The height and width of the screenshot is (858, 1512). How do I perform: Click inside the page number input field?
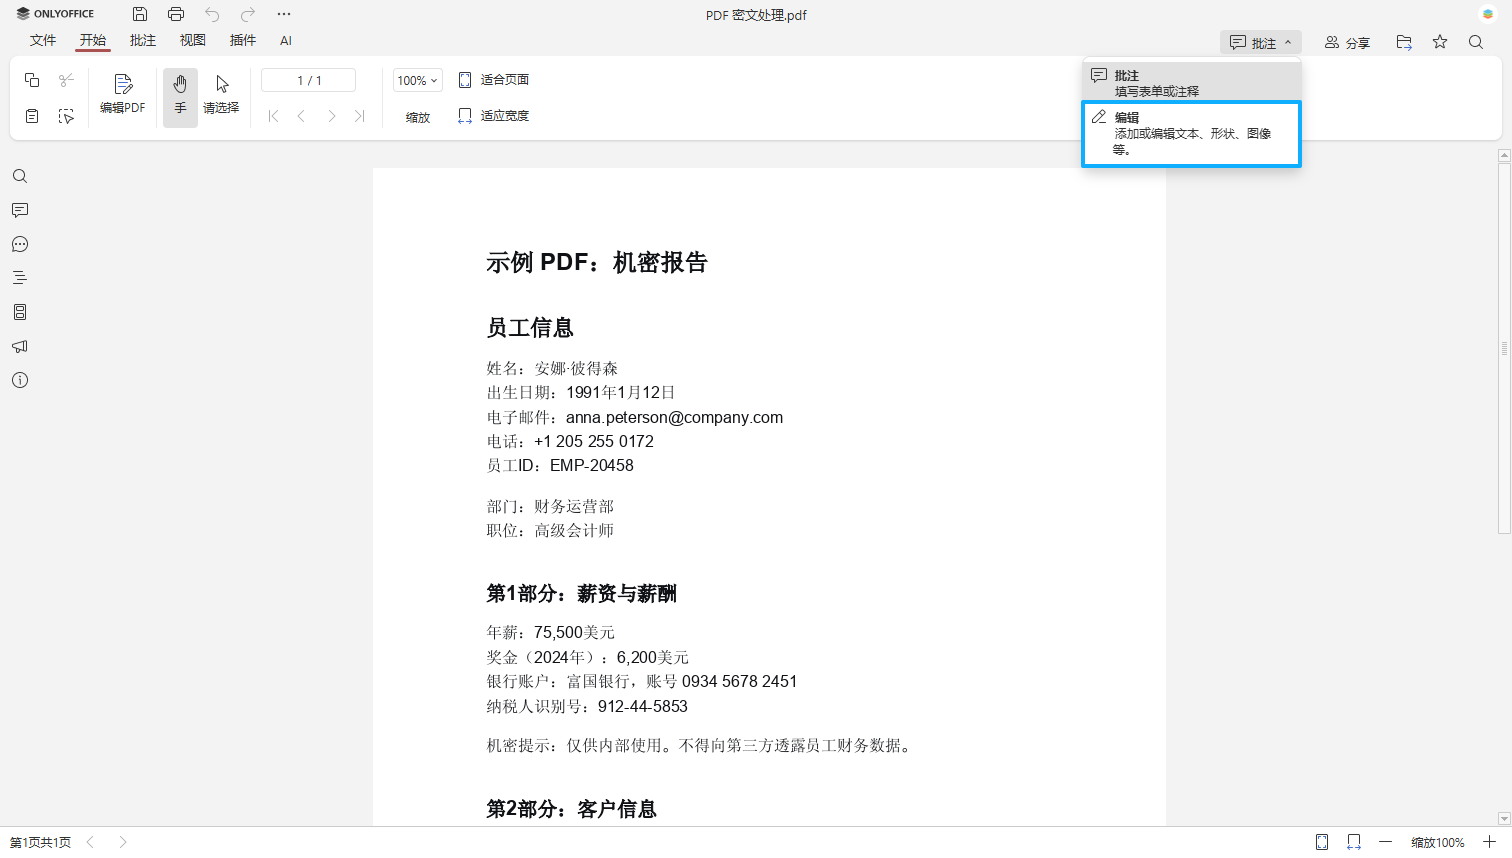[x=308, y=80]
